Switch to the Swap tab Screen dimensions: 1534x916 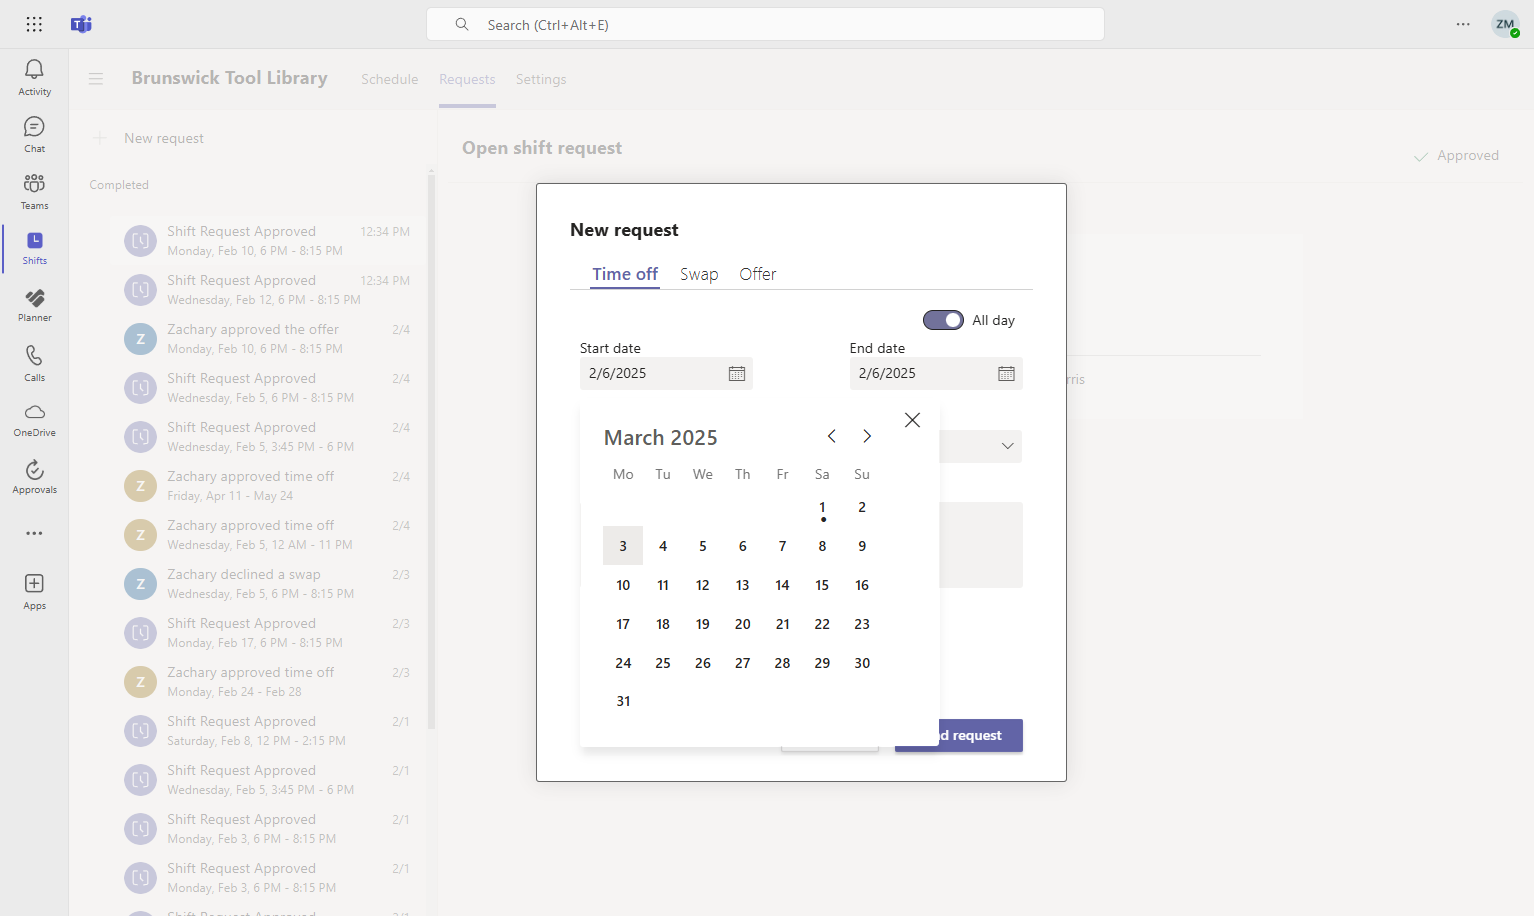pyautogui.click(x=699, y=274)
